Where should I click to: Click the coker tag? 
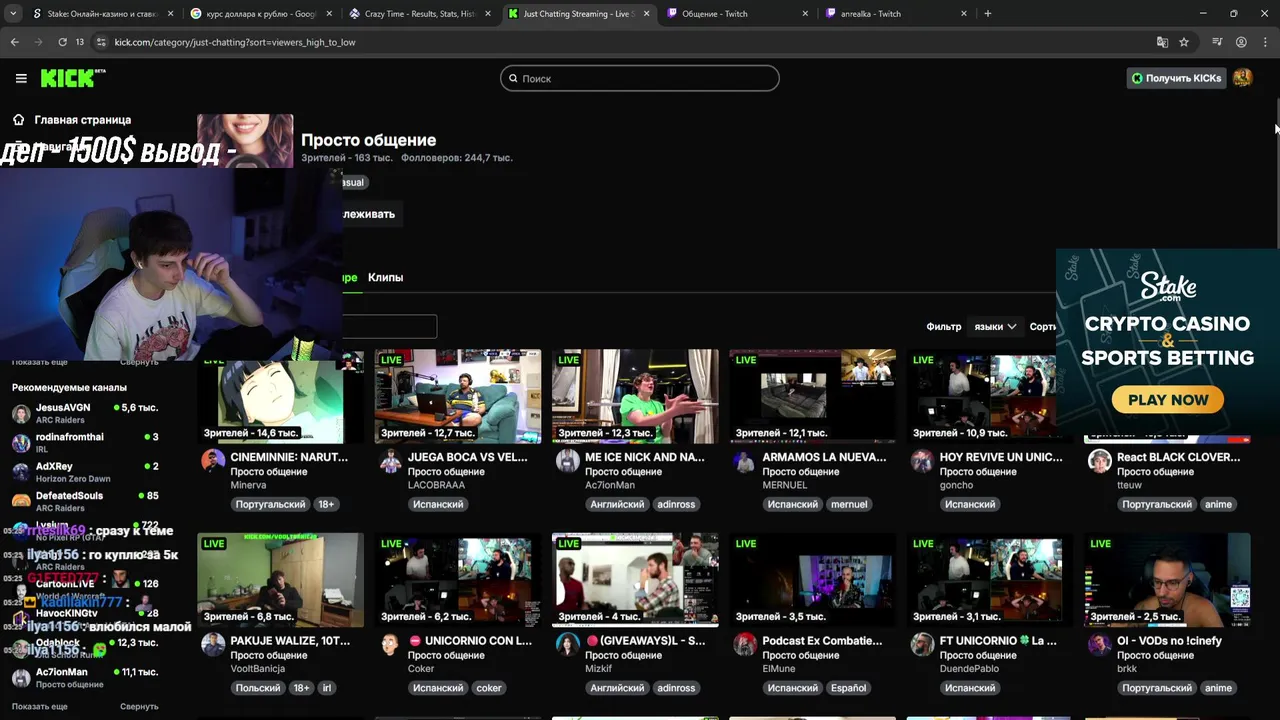(x=489, y=688)
